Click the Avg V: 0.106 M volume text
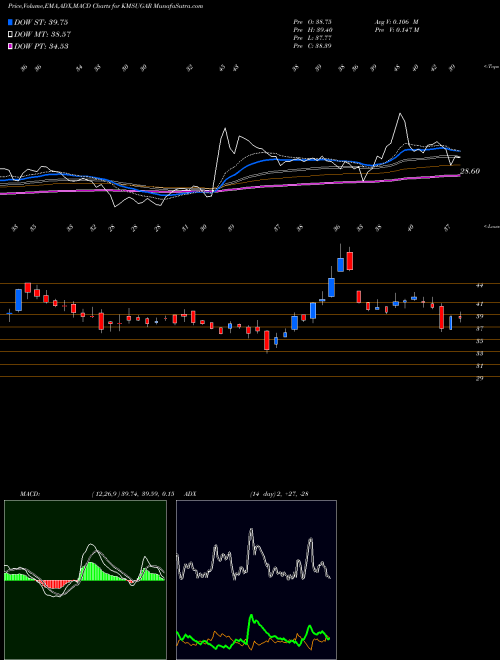Image resolution: width=500 pixels, height=660 pixels. tap(396, 22)
